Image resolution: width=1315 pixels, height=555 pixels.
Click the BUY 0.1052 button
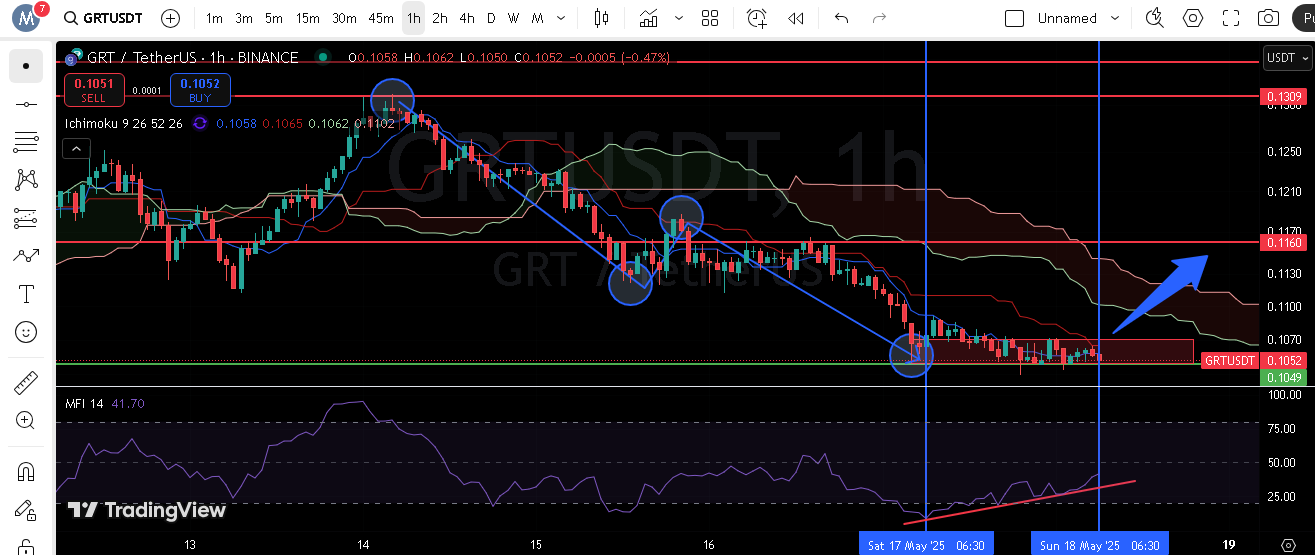click(200, 90)
